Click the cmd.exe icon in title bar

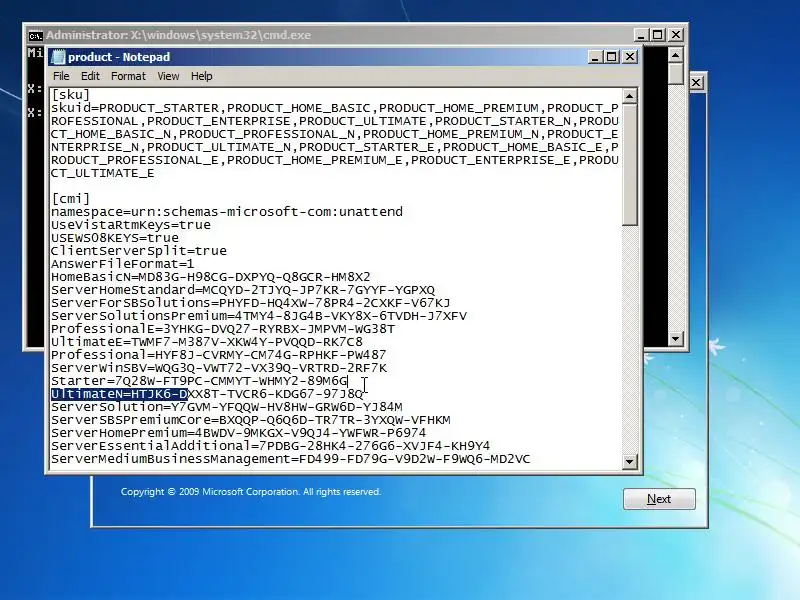click(35, 35)
